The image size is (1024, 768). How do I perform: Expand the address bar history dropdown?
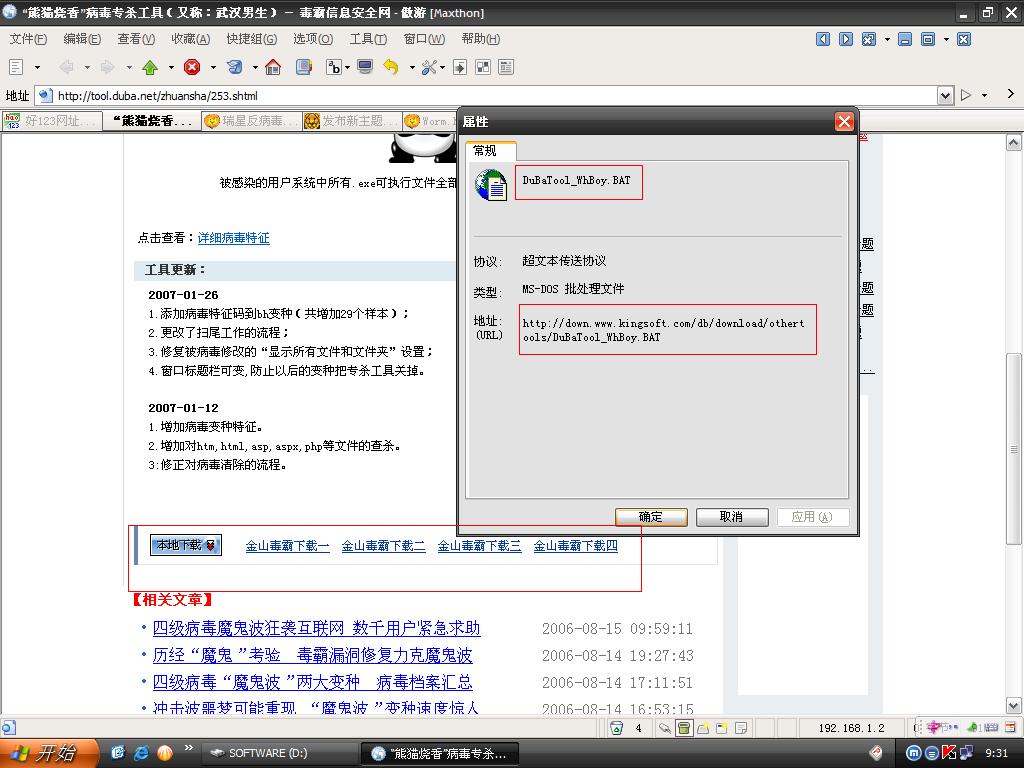tap(945, 96)
